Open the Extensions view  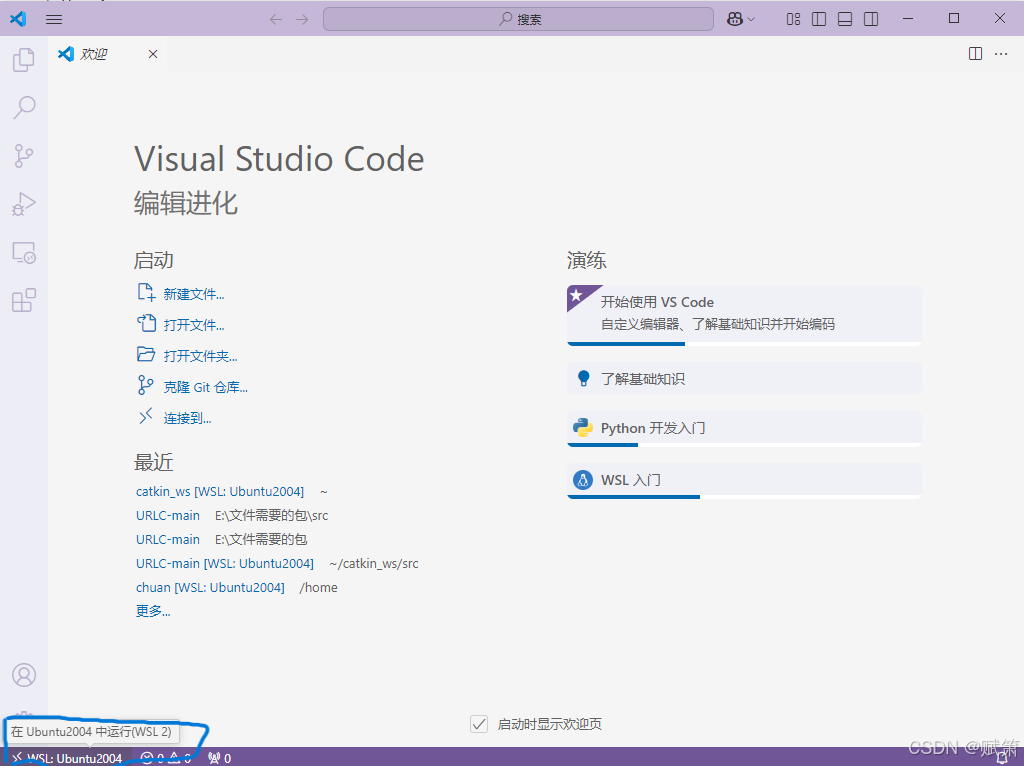tap(23, 300)
